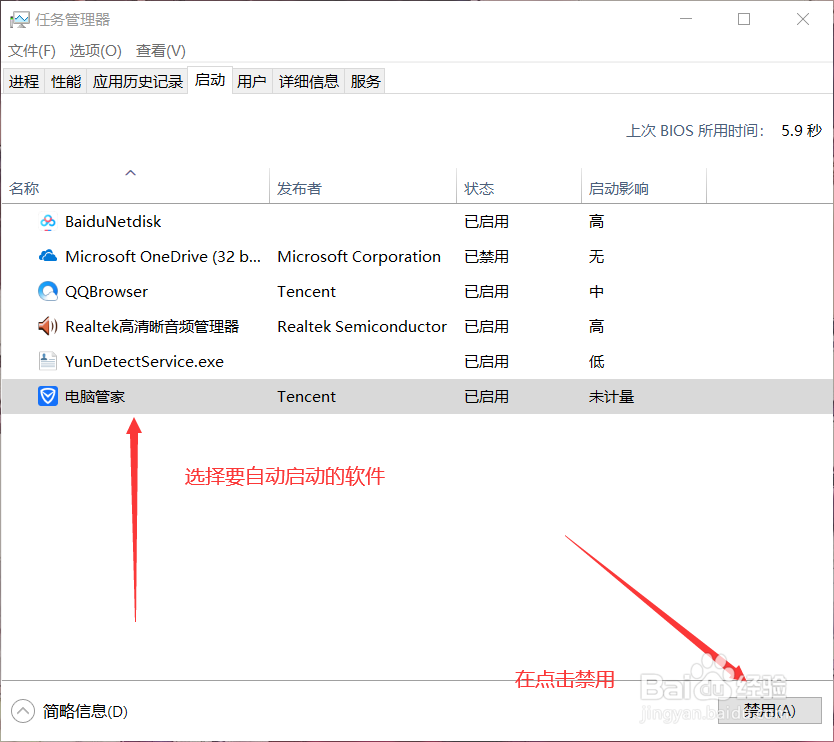Click the Realtek Semiconductor publisher cell
This screenshot has height=742, width=834.
coord(362,327)
